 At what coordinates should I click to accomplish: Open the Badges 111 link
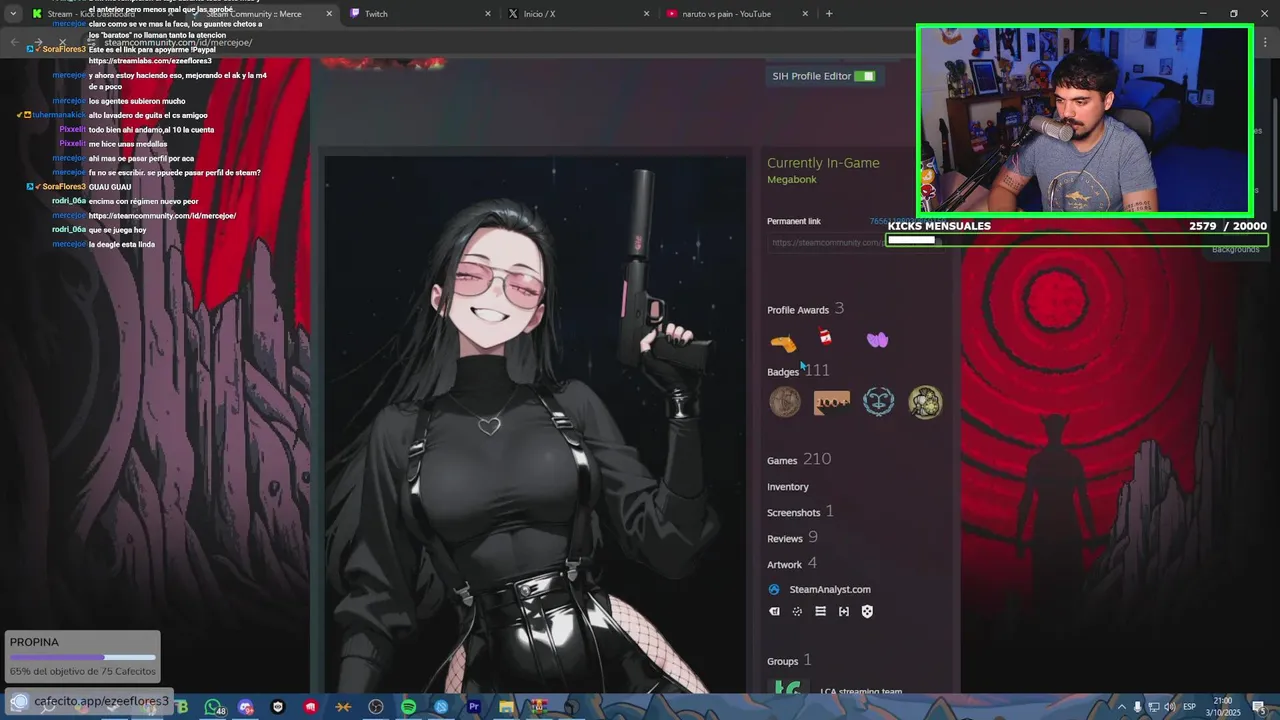point(798,371)
